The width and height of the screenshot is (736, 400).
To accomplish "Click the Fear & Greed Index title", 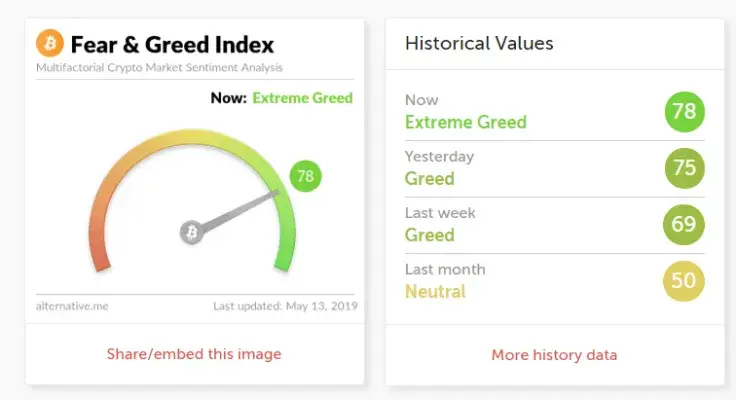I will tap(171, 45).
